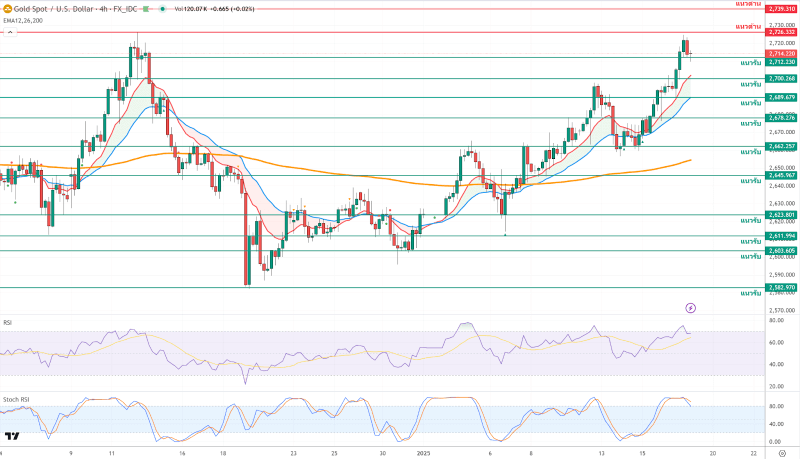Select the Stoch RSI pane label
Screen dimensions: 800x459
[x=14, y=399]
